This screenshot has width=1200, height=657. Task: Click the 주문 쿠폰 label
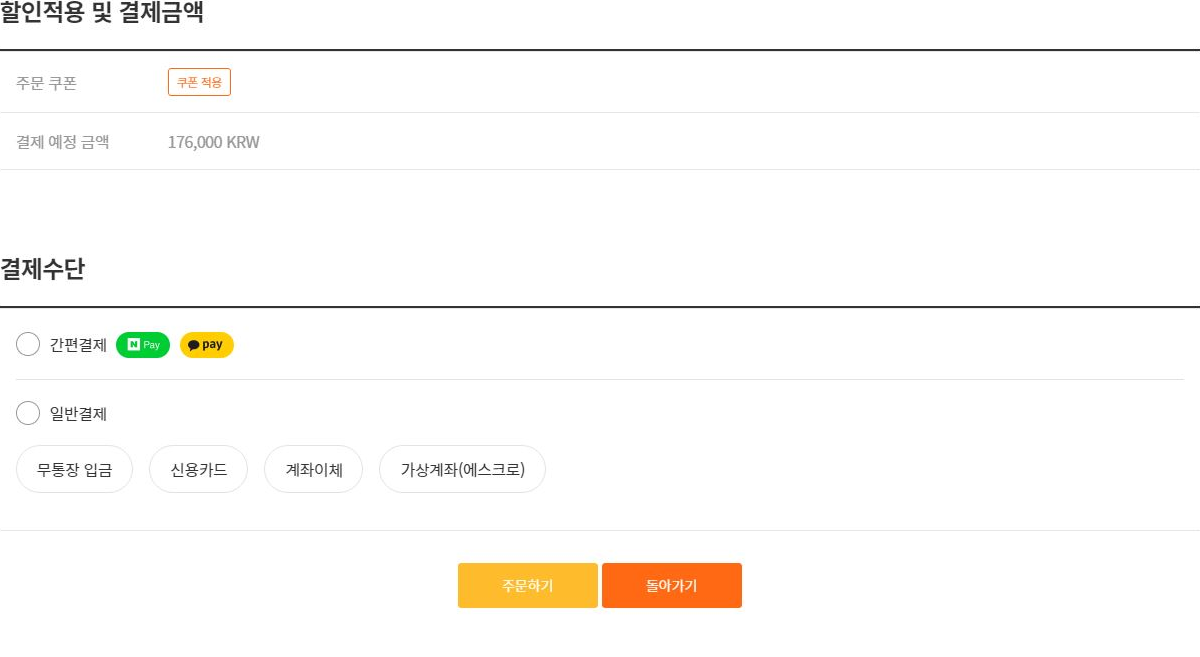(46, 83)
